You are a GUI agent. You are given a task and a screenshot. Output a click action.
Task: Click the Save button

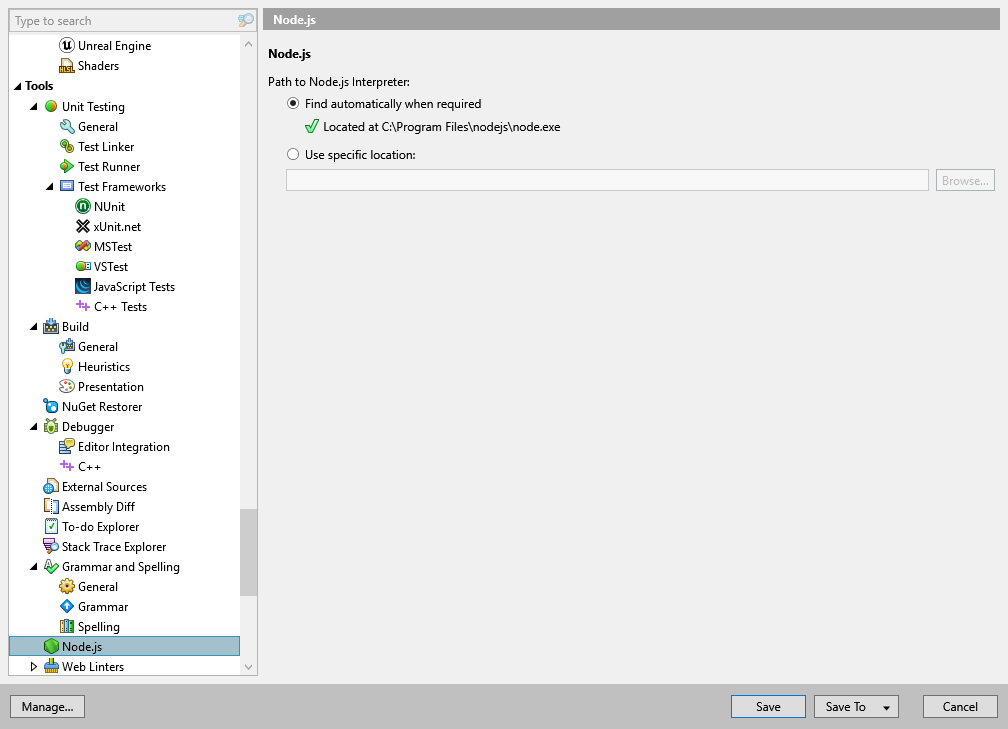coord(767,706)
